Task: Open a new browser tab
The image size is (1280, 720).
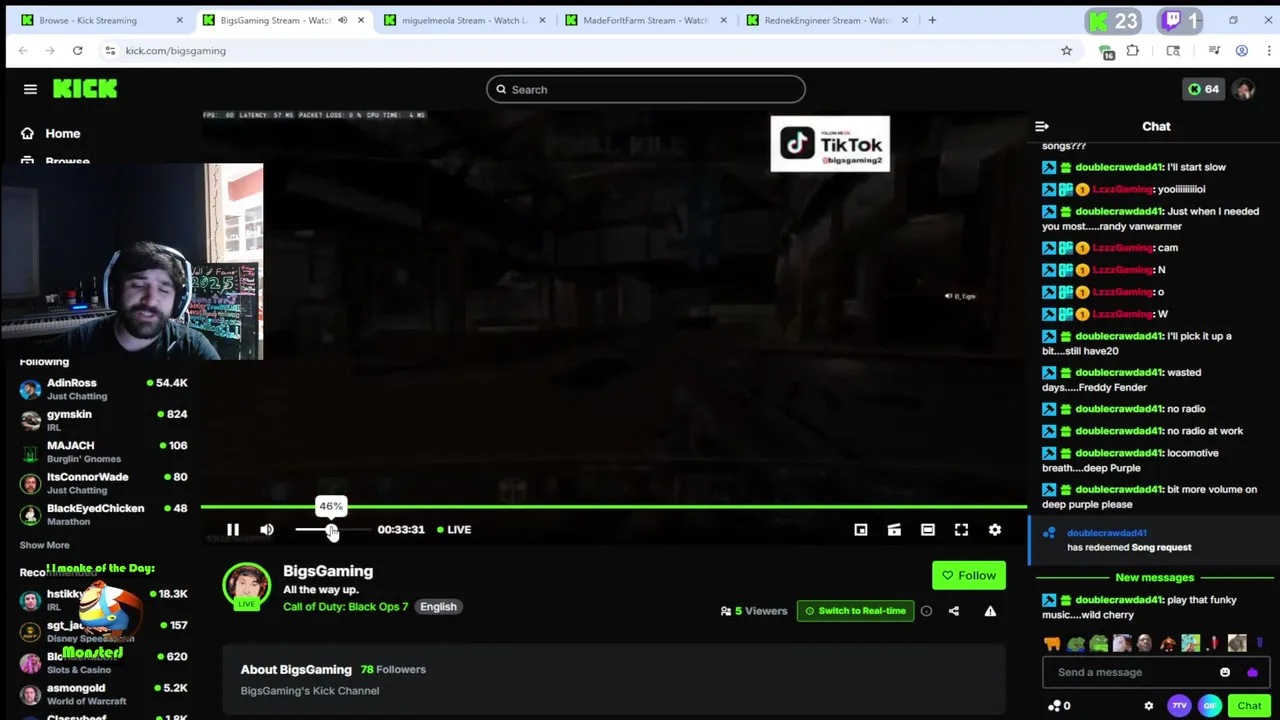Action: tap(932, 20)
